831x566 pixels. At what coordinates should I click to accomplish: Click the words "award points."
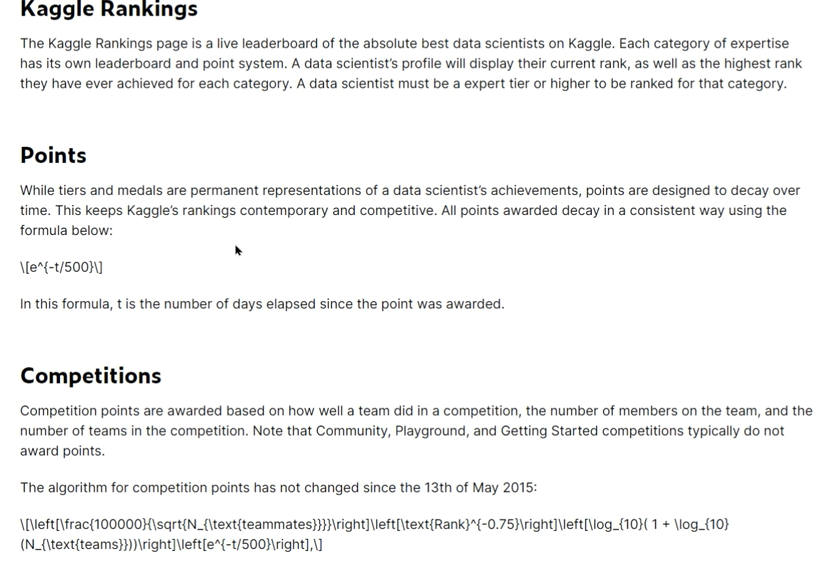click(62, 451)
